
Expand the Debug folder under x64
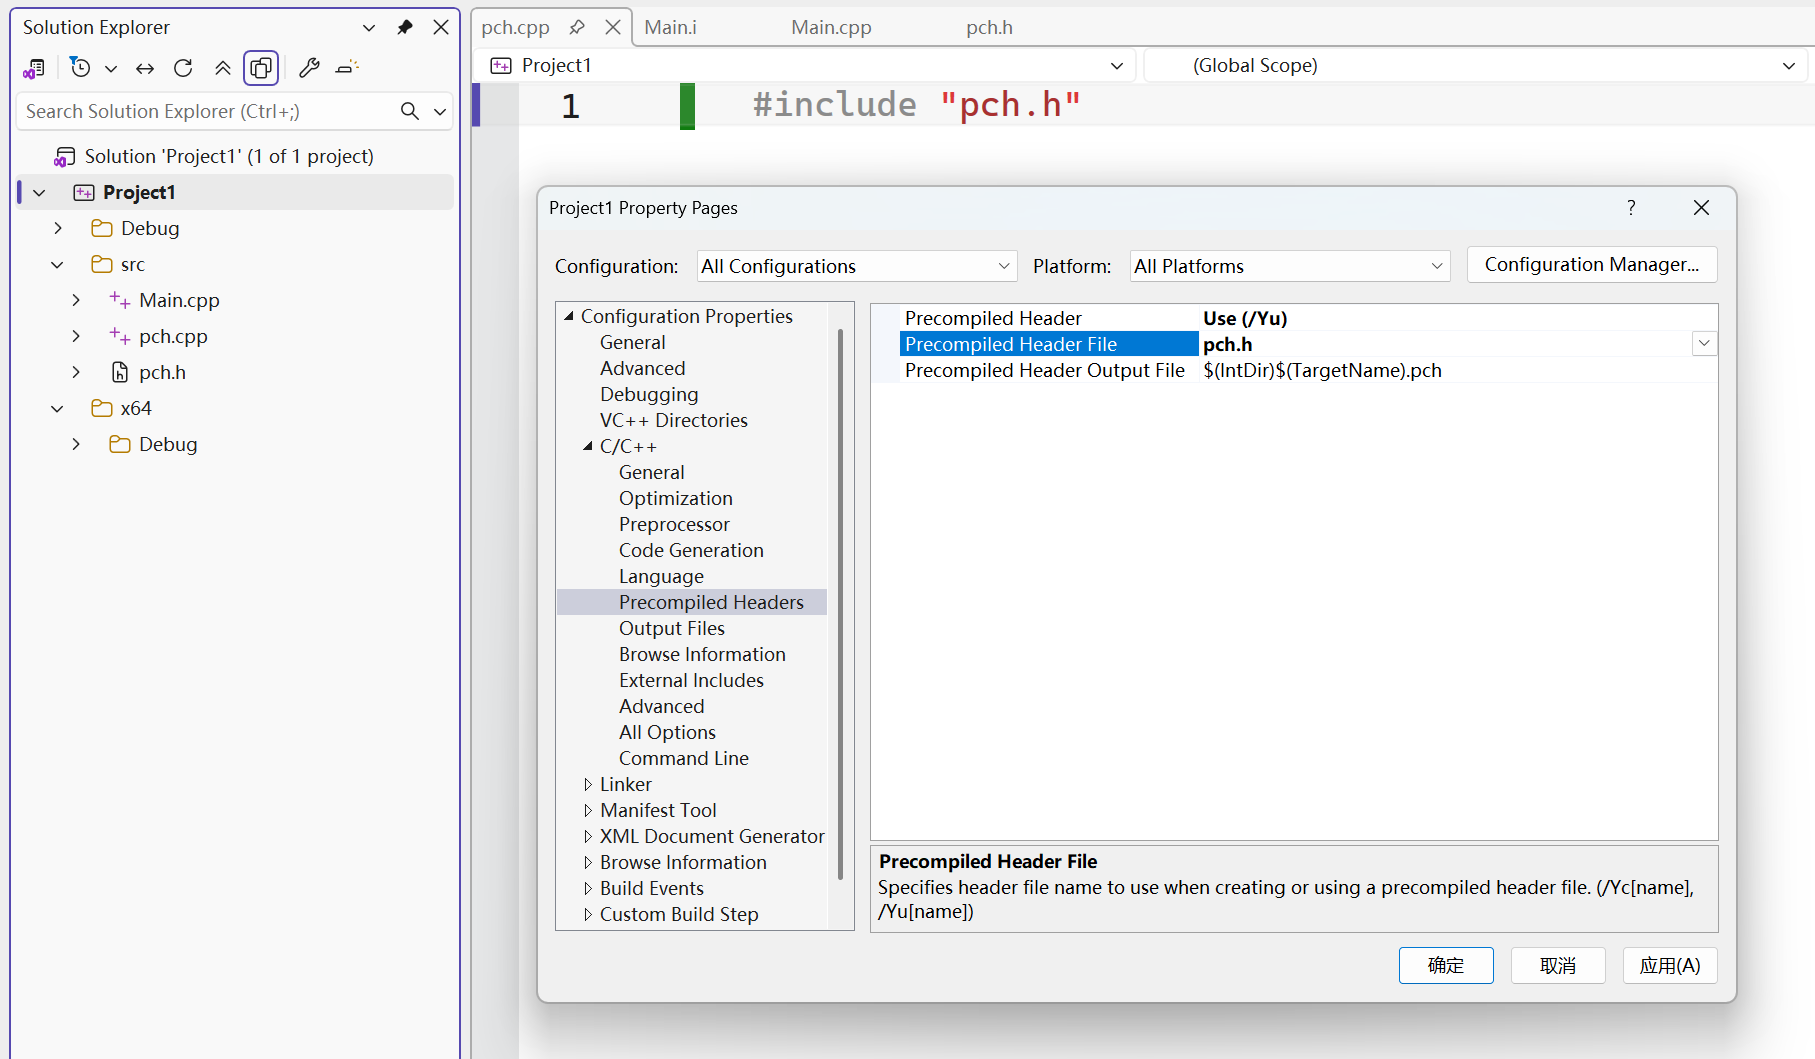[76, 445]
